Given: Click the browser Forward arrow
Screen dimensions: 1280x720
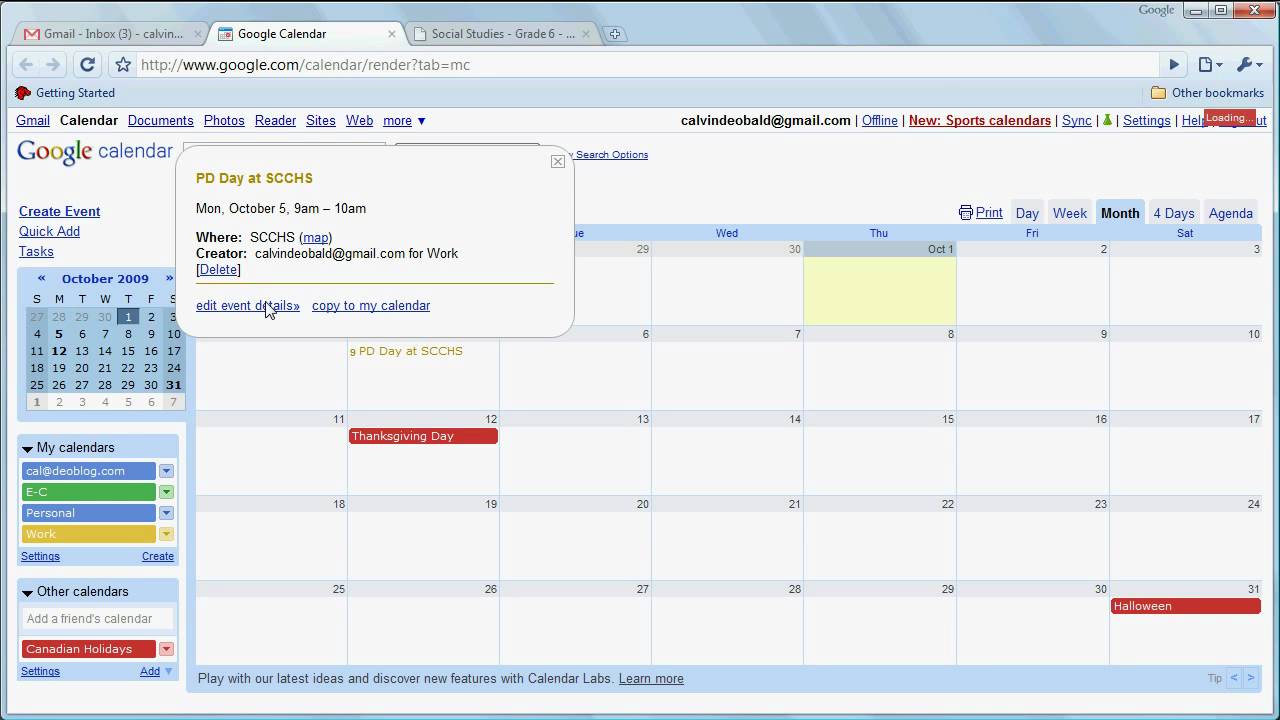Looking at the screenshot, I should (53, 65).
